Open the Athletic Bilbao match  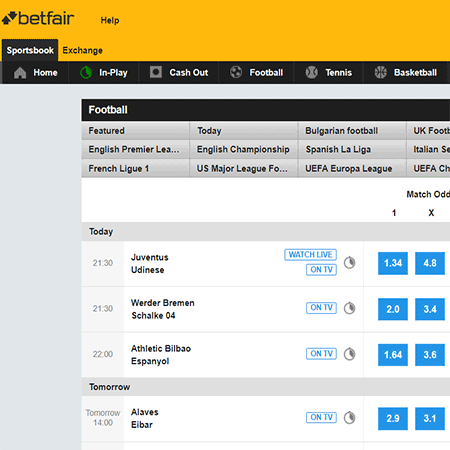pyautogui.click(x=161, y=355)
